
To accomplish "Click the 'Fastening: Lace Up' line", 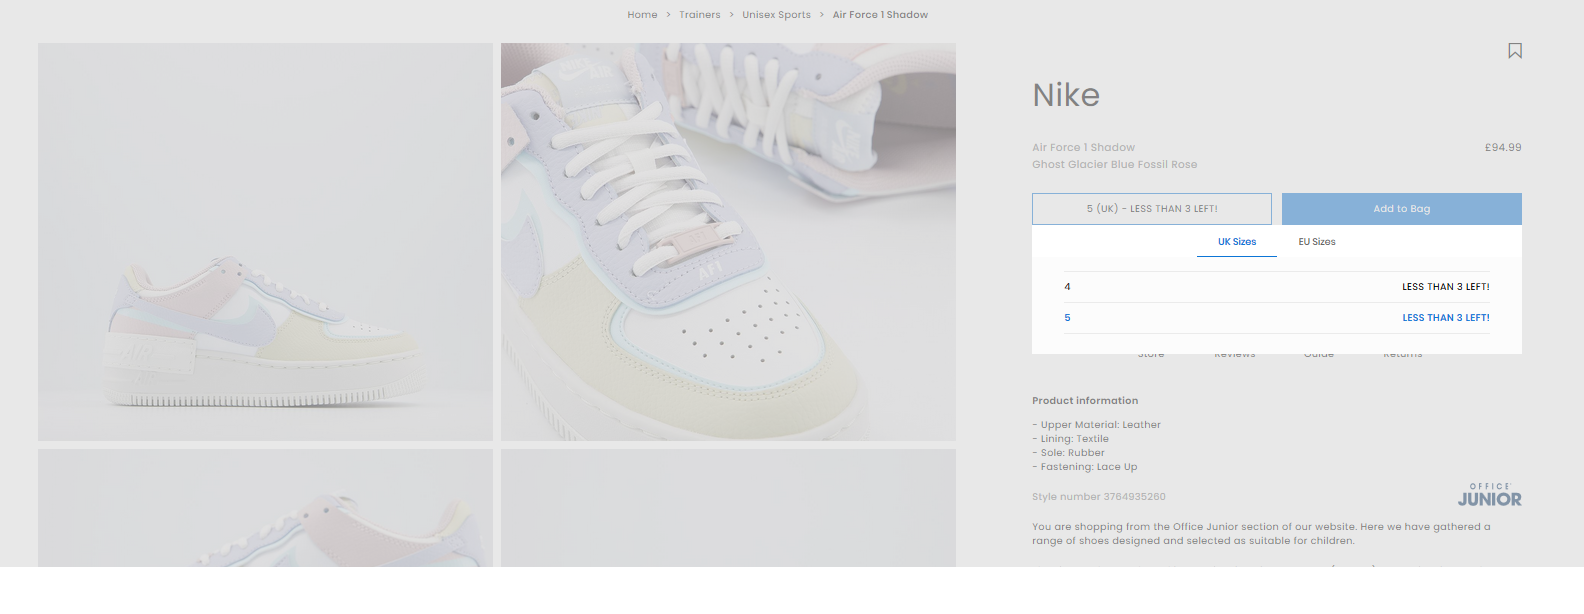I will [1084, 467].
